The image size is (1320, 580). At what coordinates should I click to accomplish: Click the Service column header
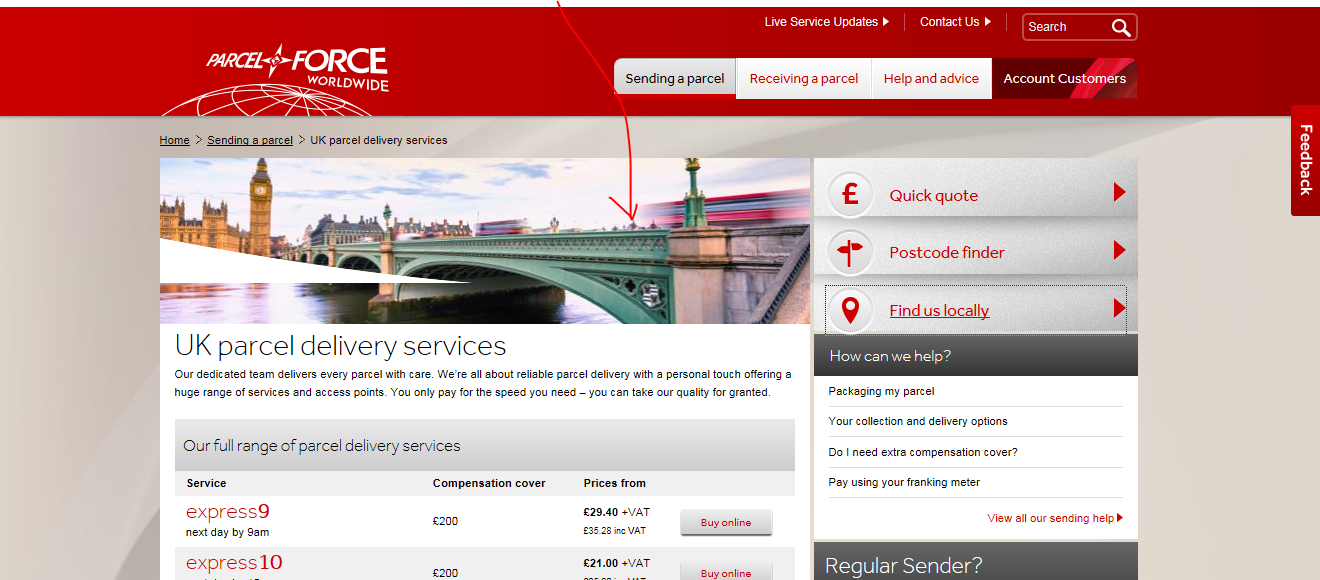point(206,483)
